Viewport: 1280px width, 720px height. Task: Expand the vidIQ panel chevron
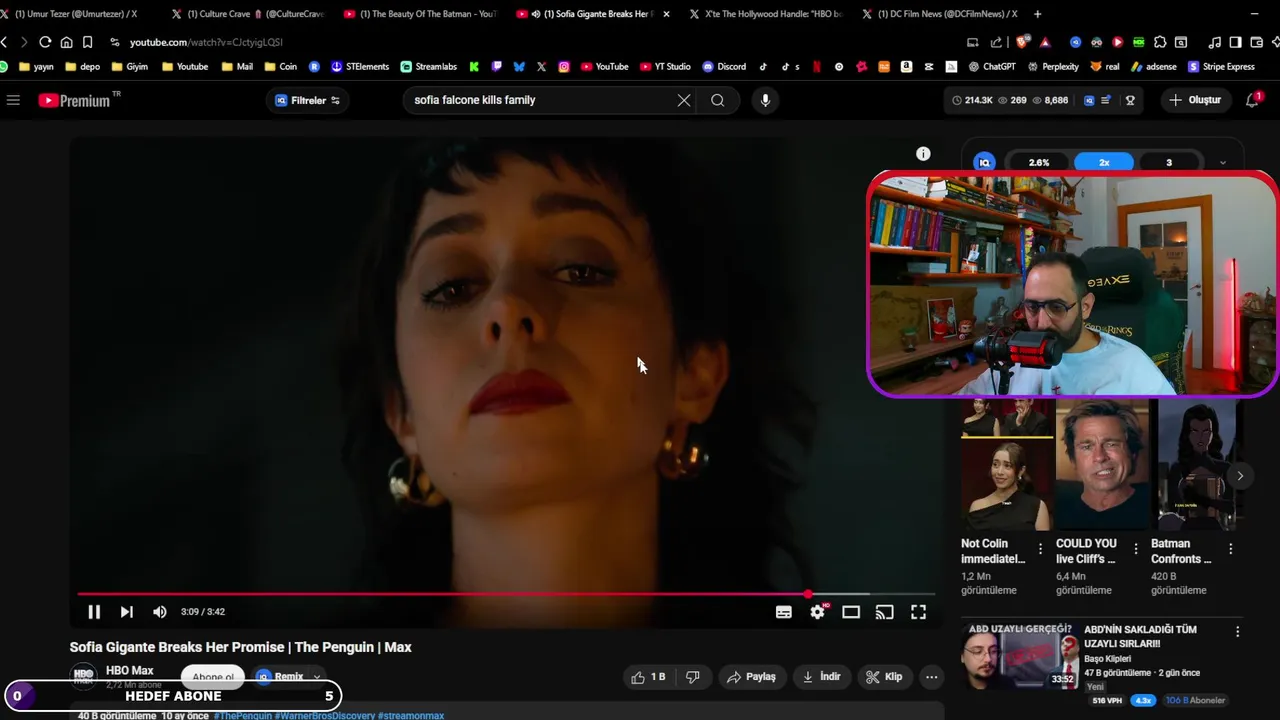coord(1222,162)
